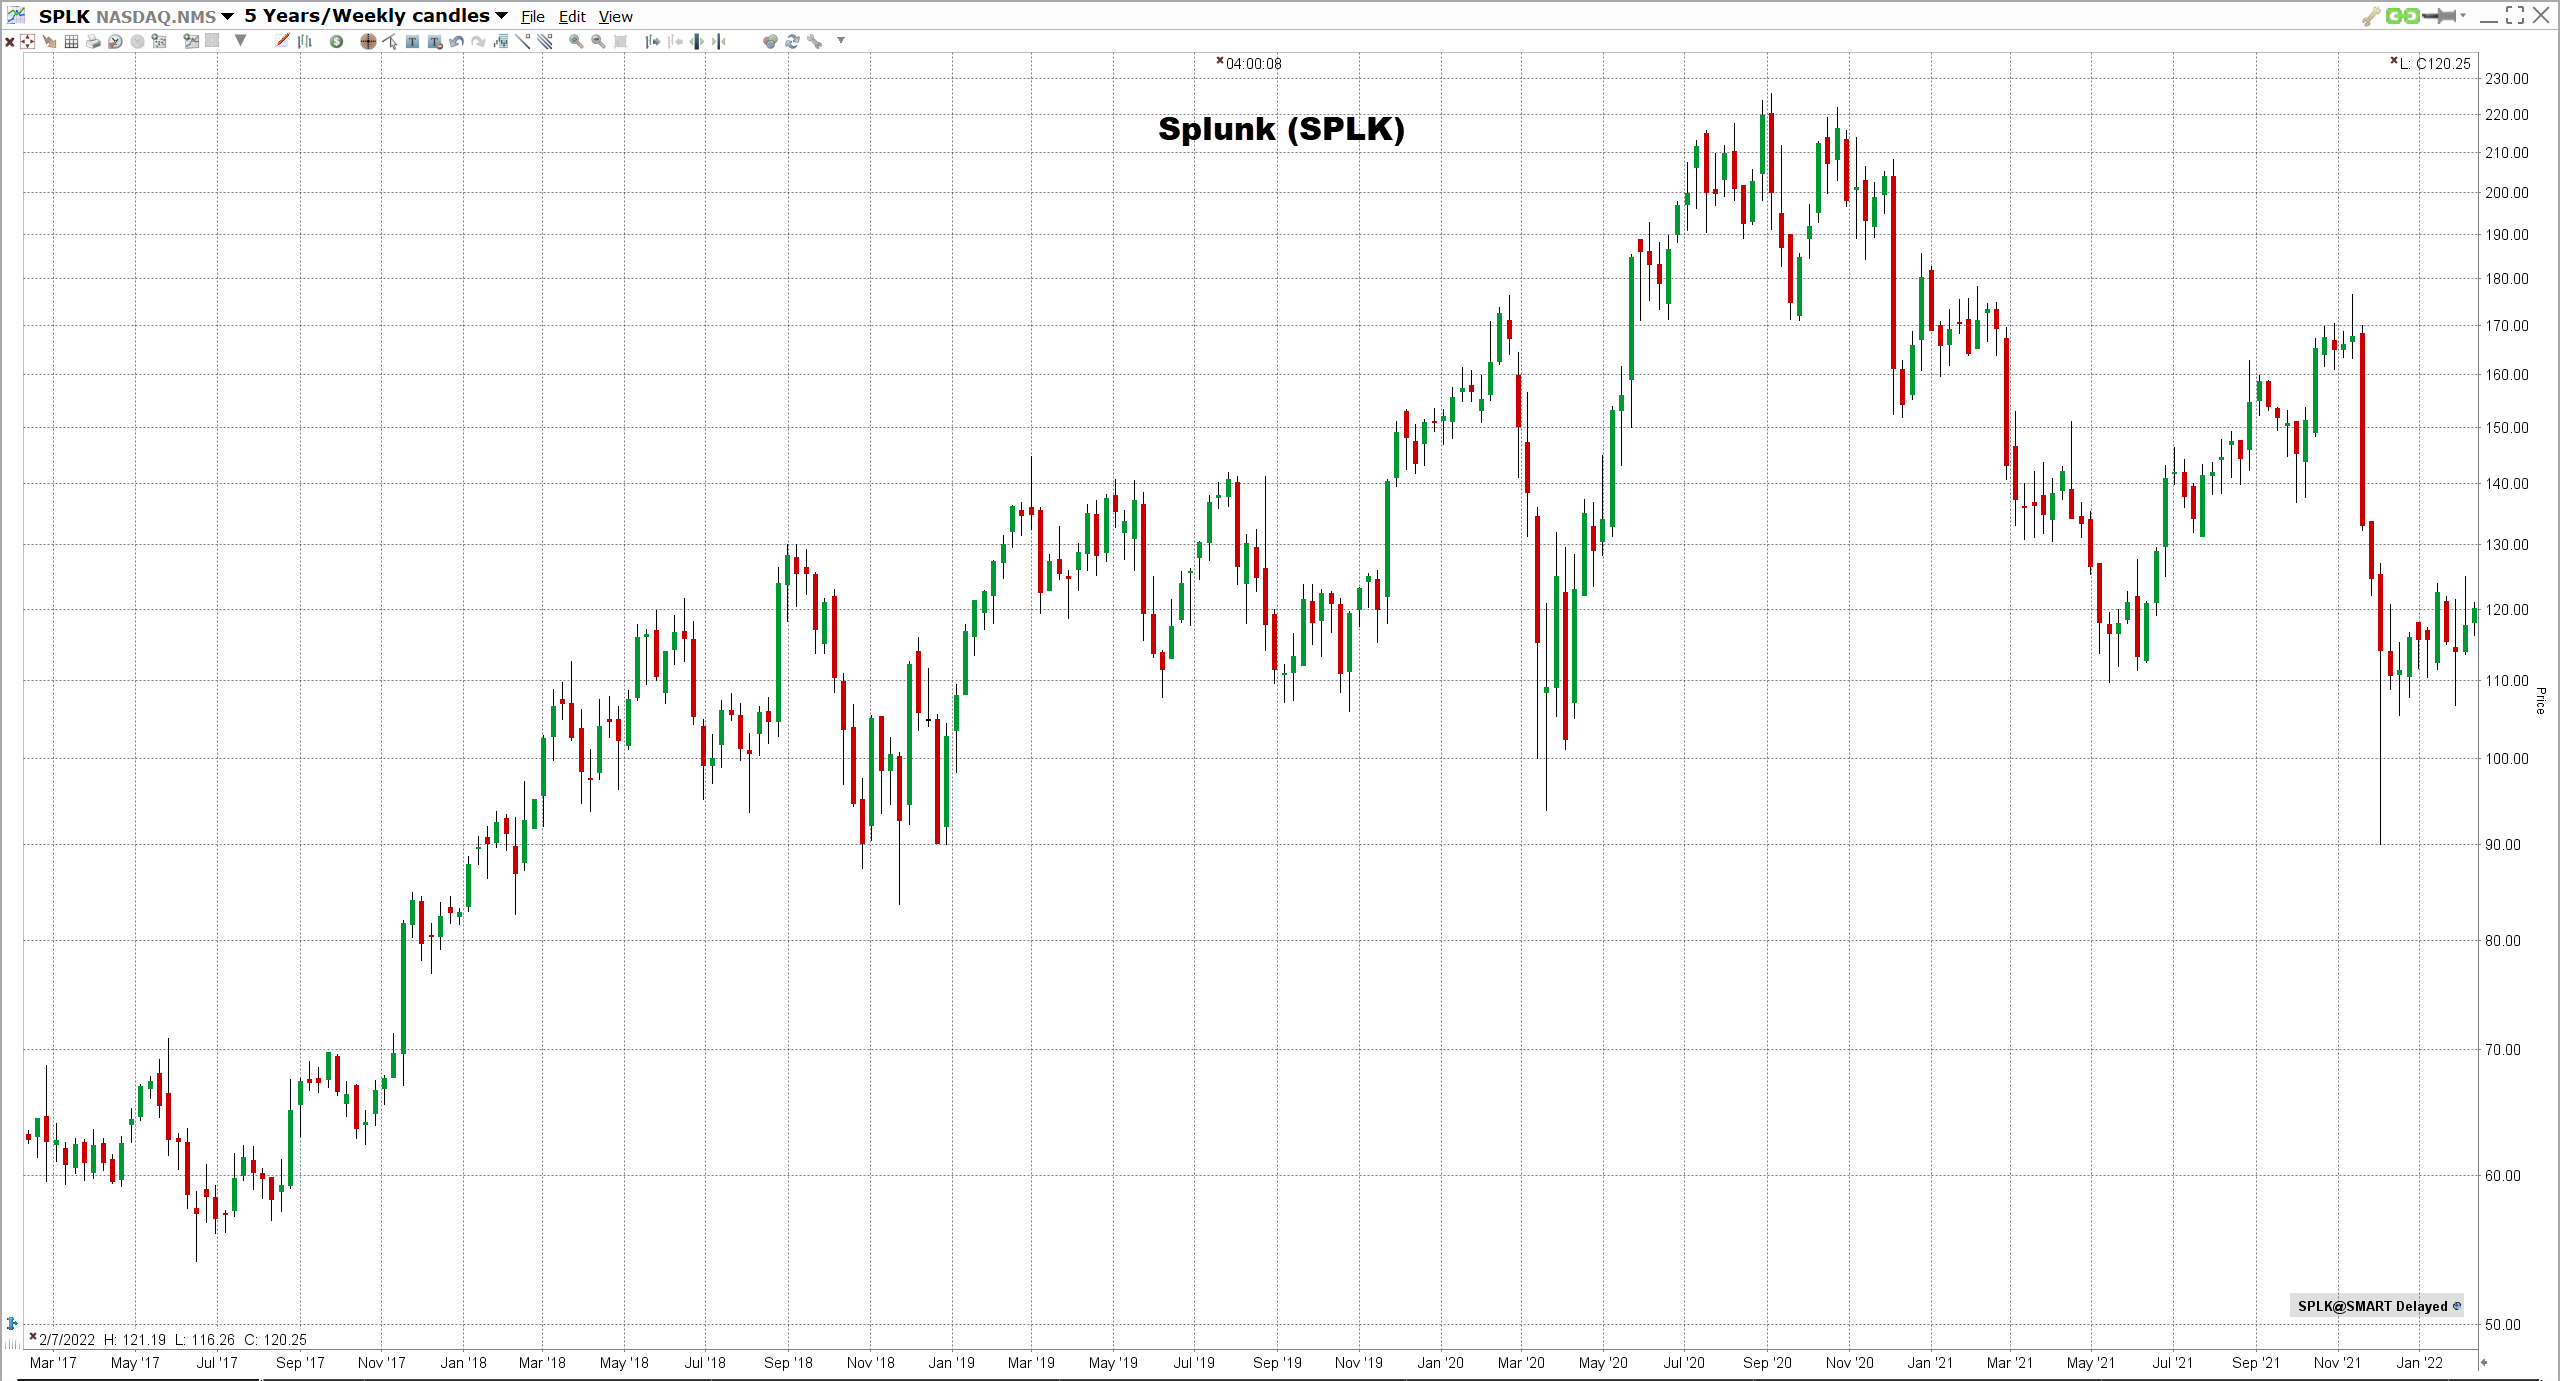Click the bar with outward arrows icon
2560x1381 pixels.
click(x=697, y=41)
